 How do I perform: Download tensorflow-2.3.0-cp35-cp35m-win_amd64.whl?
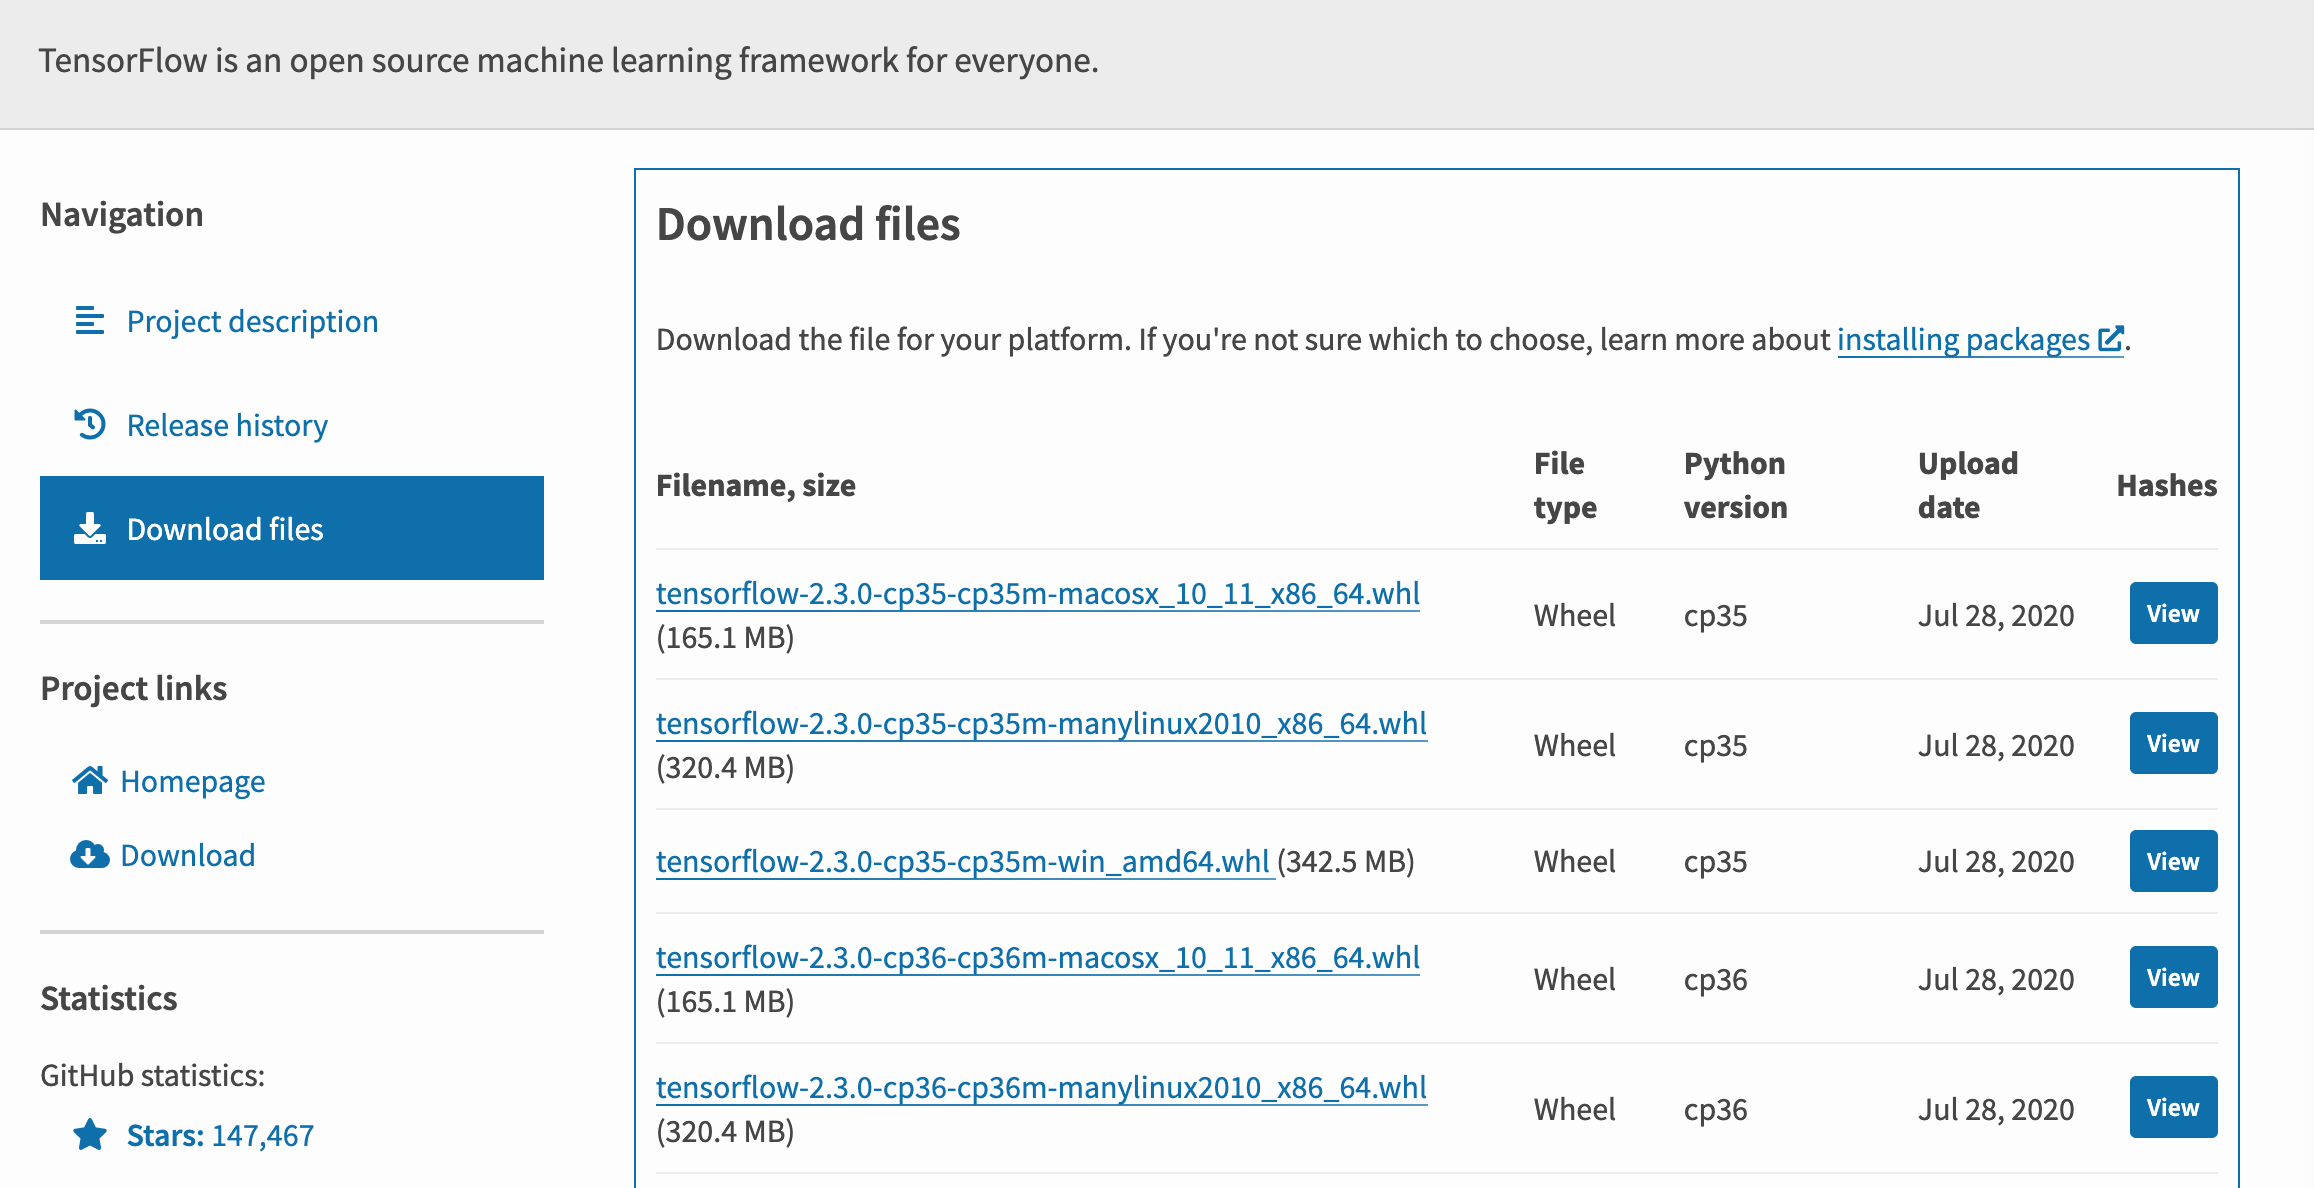click(x=963, y=862)
